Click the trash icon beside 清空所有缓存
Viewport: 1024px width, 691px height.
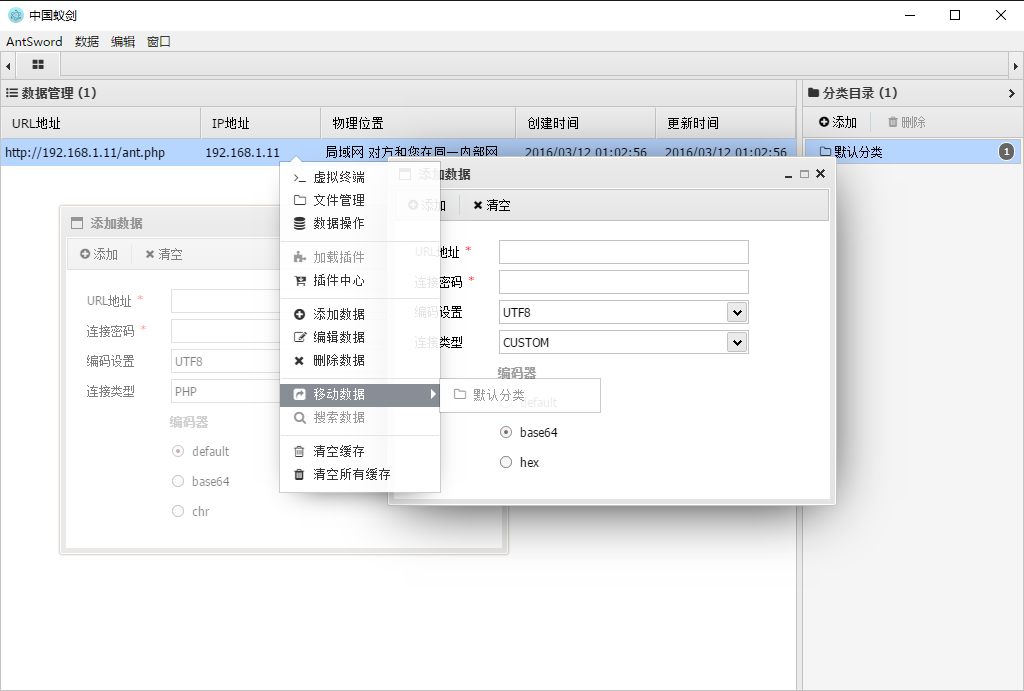coord(299,474)
